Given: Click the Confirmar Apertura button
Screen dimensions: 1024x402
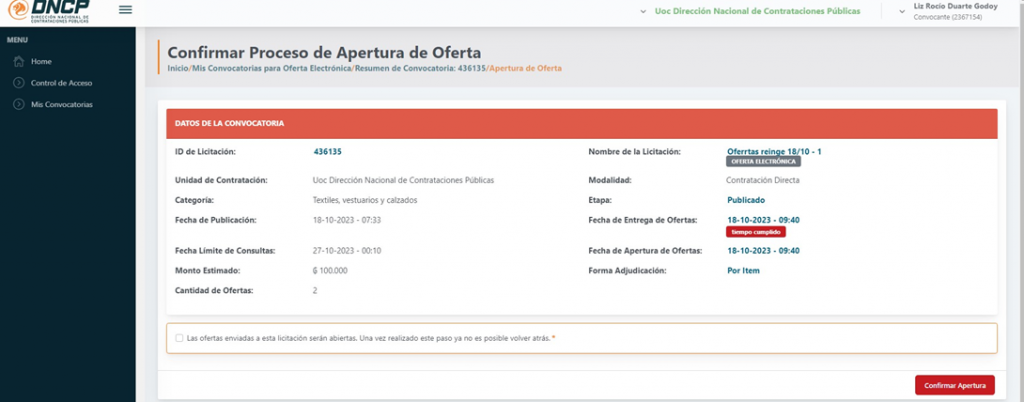Looking at the screenshot, I should (955, 385).
